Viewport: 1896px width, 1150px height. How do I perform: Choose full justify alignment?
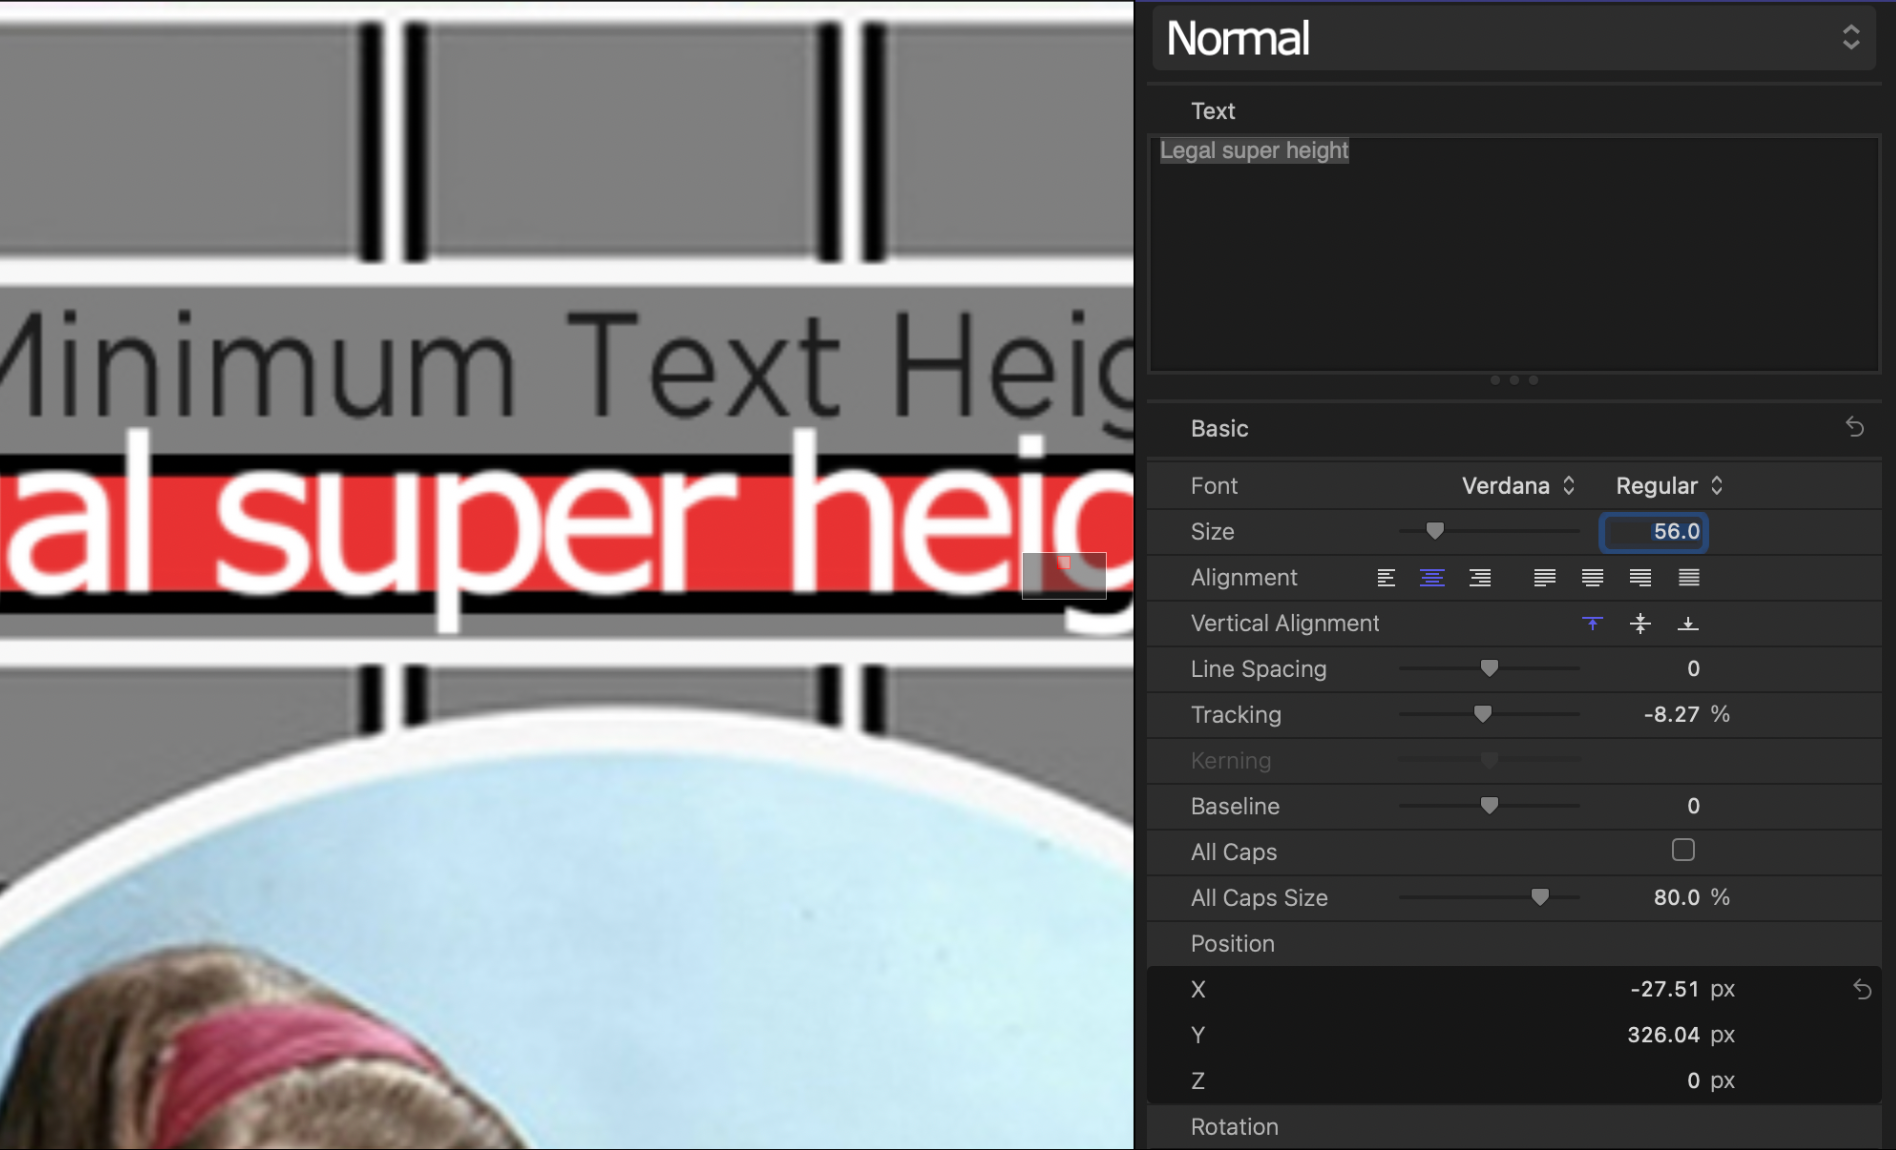1689,578
